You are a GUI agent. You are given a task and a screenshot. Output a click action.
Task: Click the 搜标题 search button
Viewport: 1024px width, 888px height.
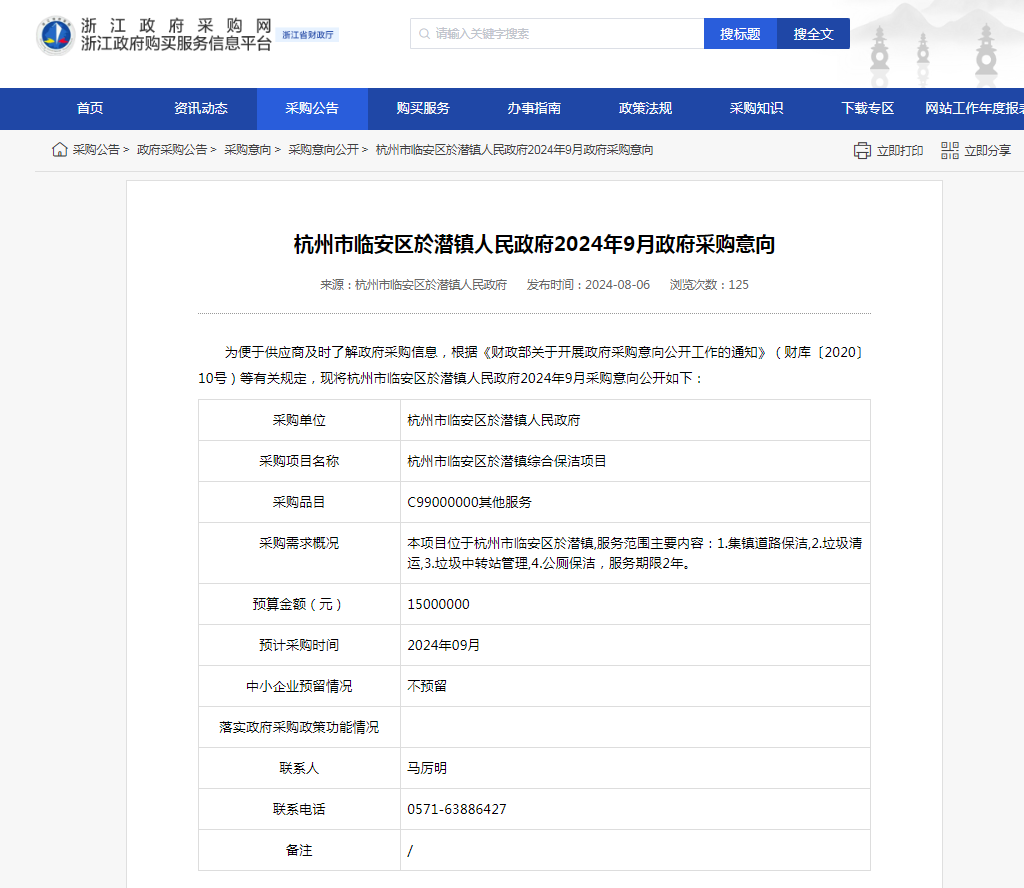741,34
